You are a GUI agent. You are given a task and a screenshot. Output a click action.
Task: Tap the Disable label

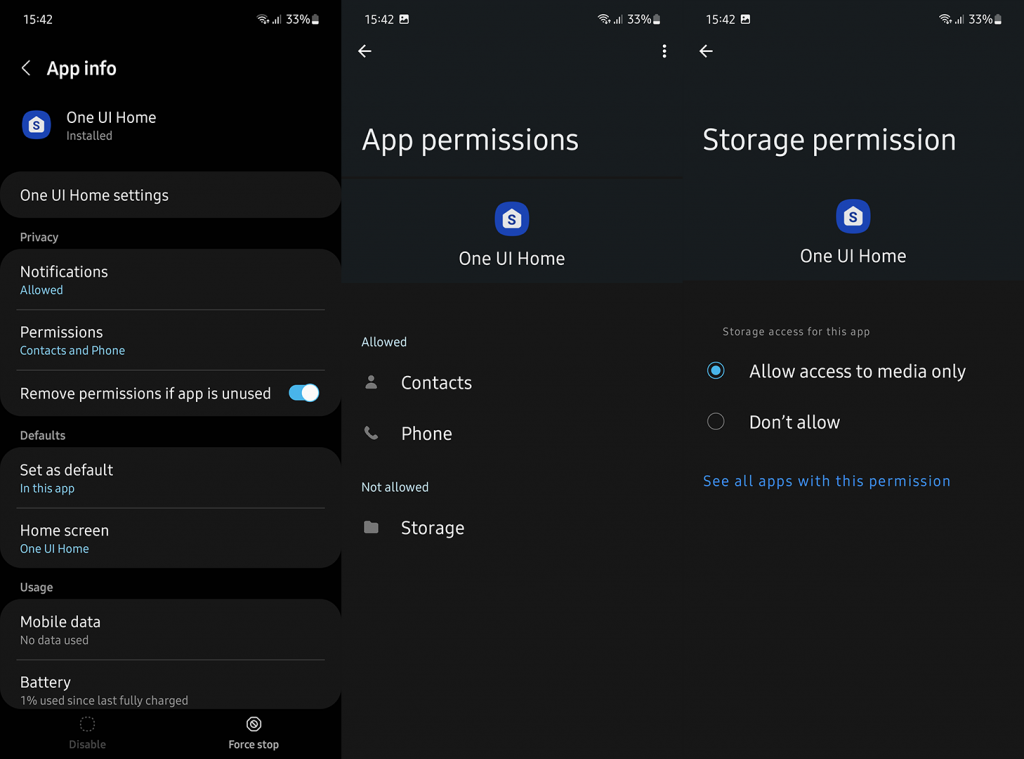click(x=88, y=745)
